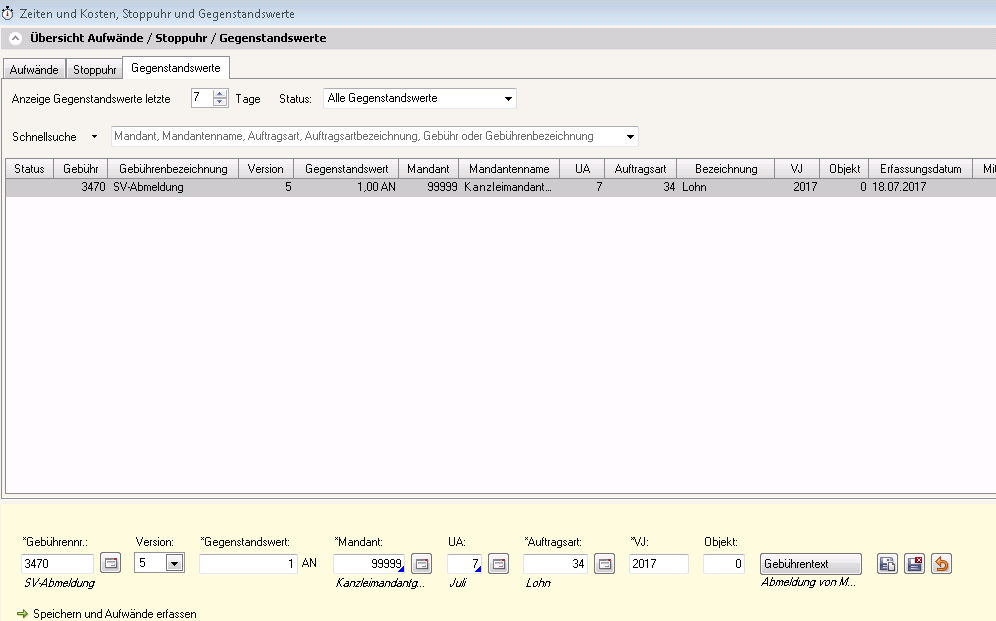Select the SV-Abmeldung cell in the table
996x621 pixels.
pyautogui.click(x=173, y=187)
